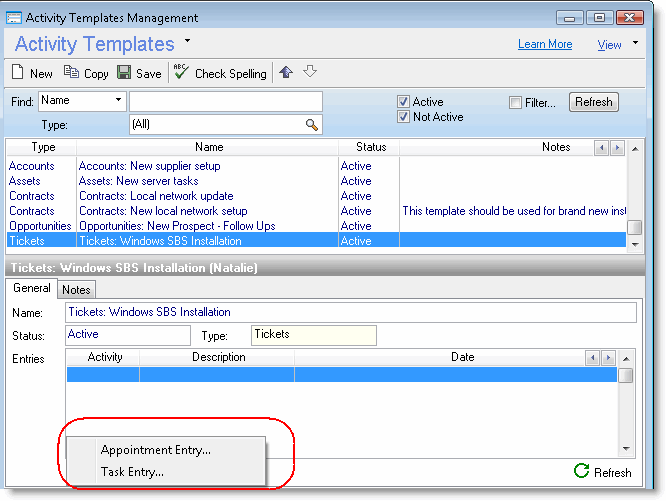Choose Task Entry... from context menu
This screenshot has height=501, width=666.
click(132, 472)
